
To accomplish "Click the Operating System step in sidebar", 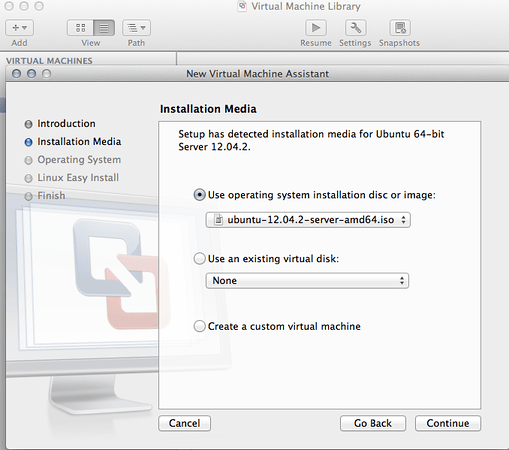I will (x=79, y=160).
